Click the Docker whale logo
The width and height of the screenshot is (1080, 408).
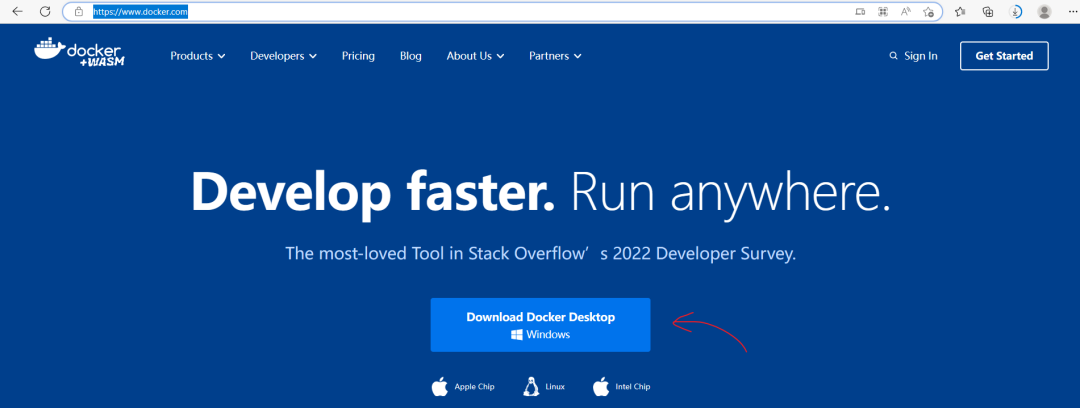[x=79, y=53]
